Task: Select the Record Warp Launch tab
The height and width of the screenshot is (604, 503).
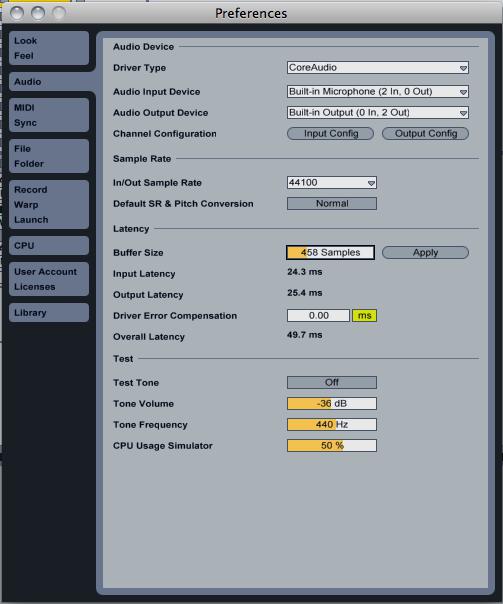Action: tap(49, 205)
